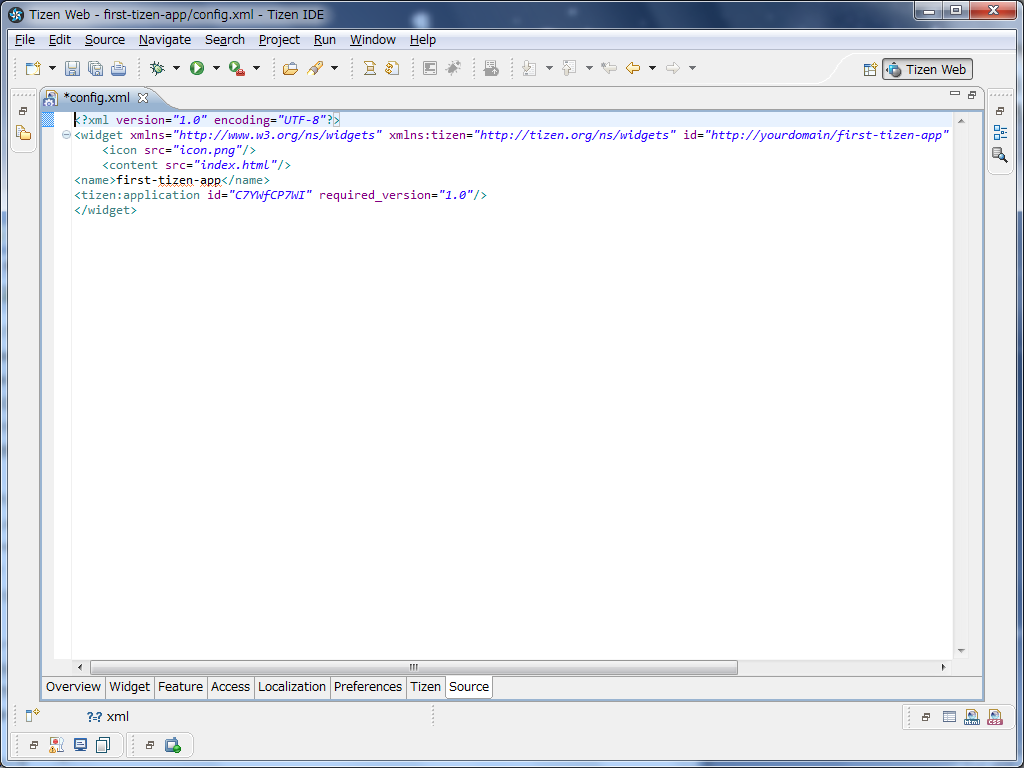Switch to the Overview tab
Viewport: 1024px width, 768px height.
pyautogui.click(x=73, y=687)
